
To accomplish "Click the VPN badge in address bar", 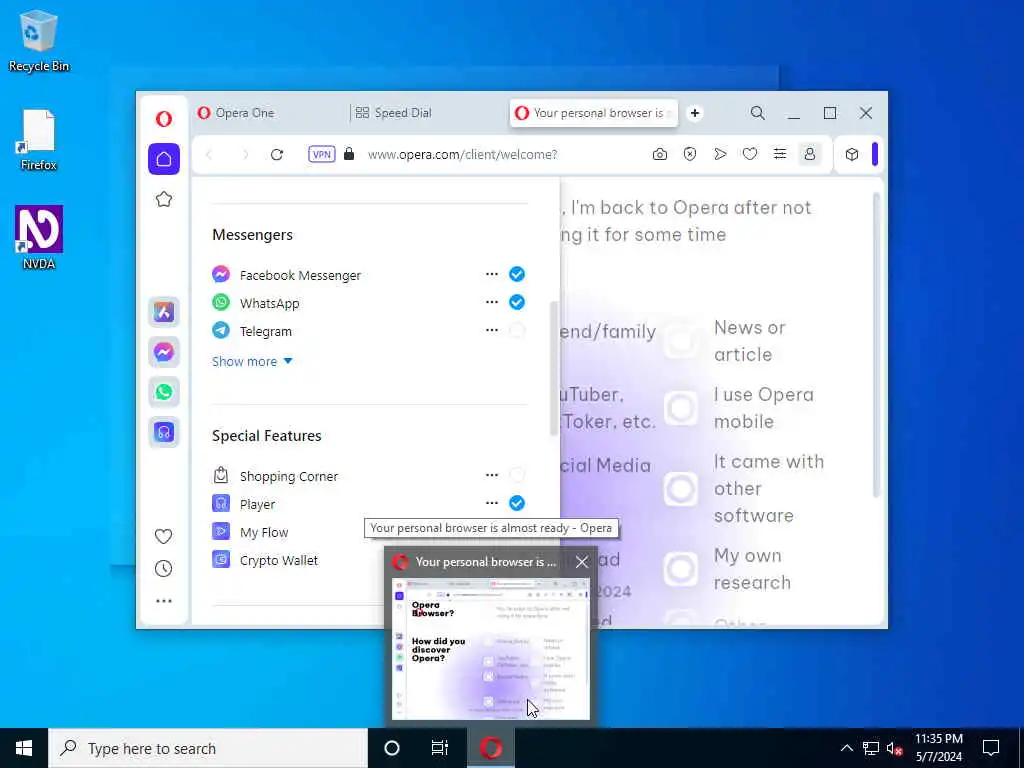I will 321,155.
